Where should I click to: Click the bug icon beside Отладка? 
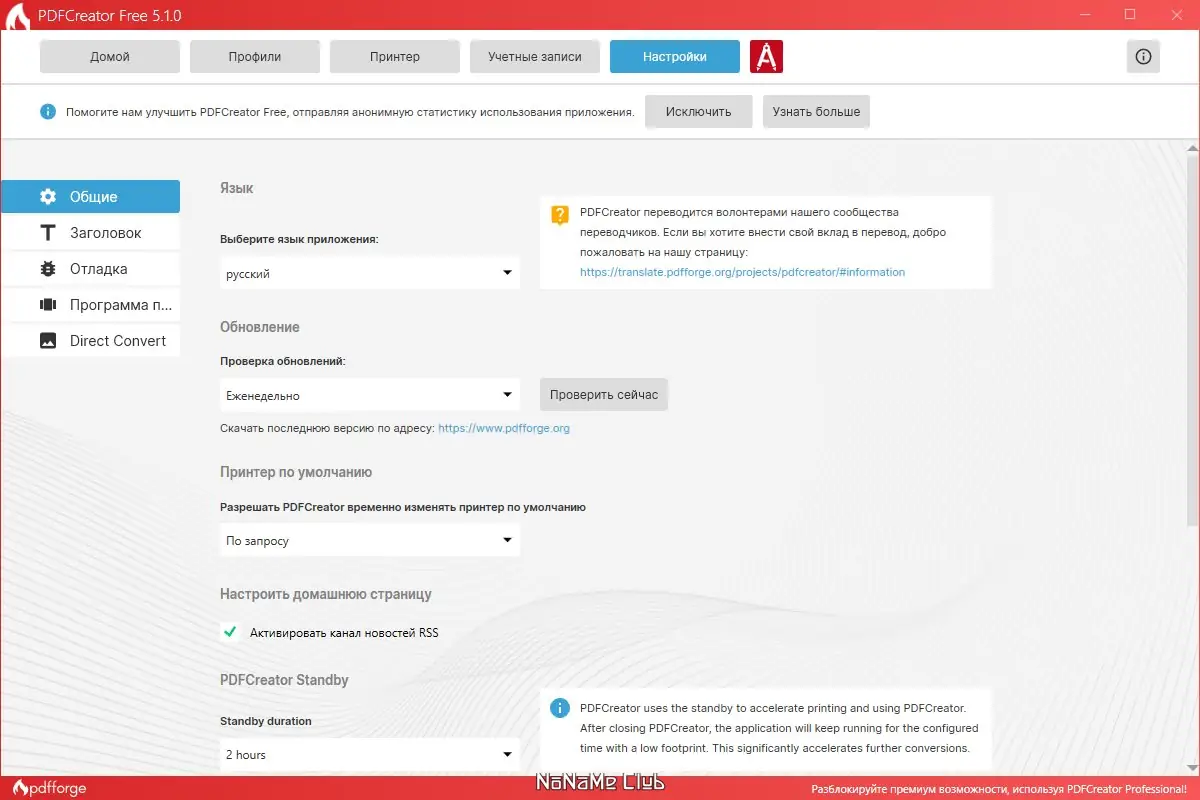[x=47, y=269]
